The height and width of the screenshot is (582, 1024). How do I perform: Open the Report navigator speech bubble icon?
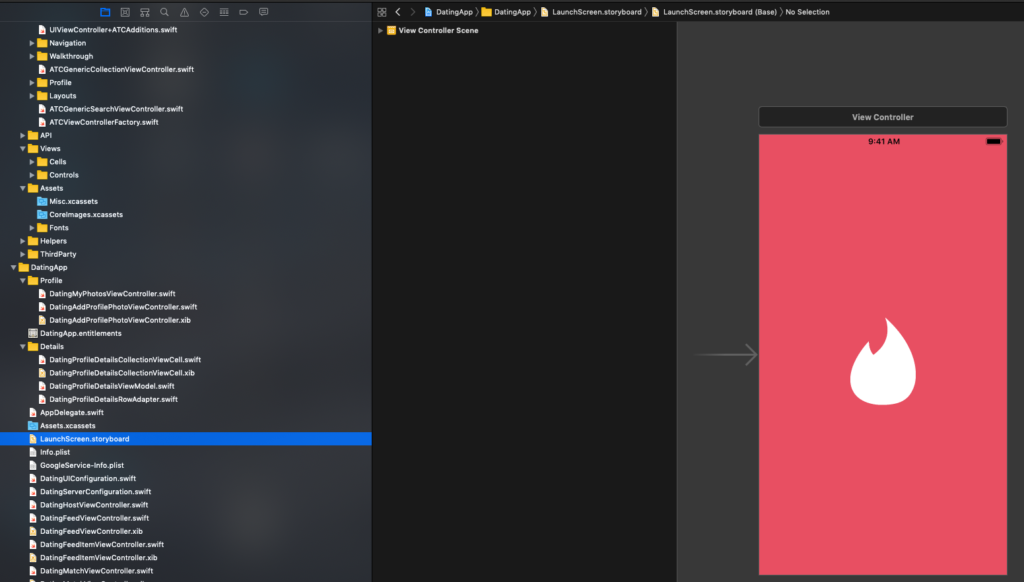pyautogui.click(x=263, y=12)
